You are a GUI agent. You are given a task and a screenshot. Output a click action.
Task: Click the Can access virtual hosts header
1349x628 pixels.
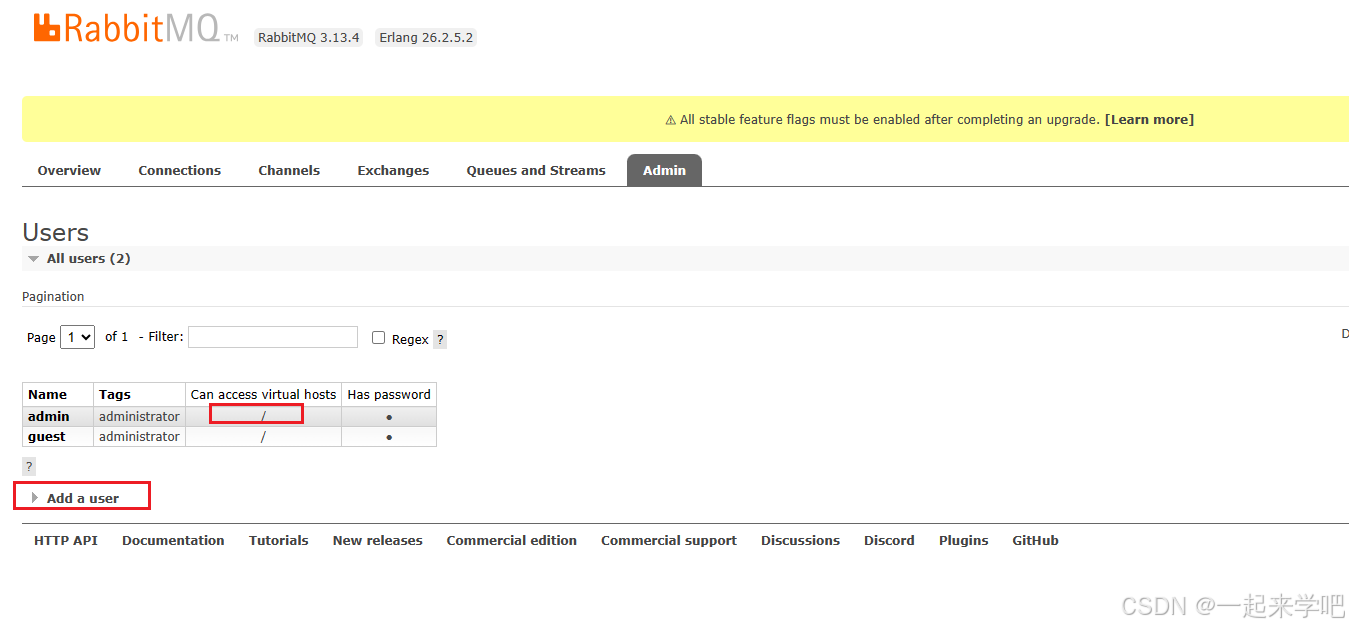pos(264,395)
